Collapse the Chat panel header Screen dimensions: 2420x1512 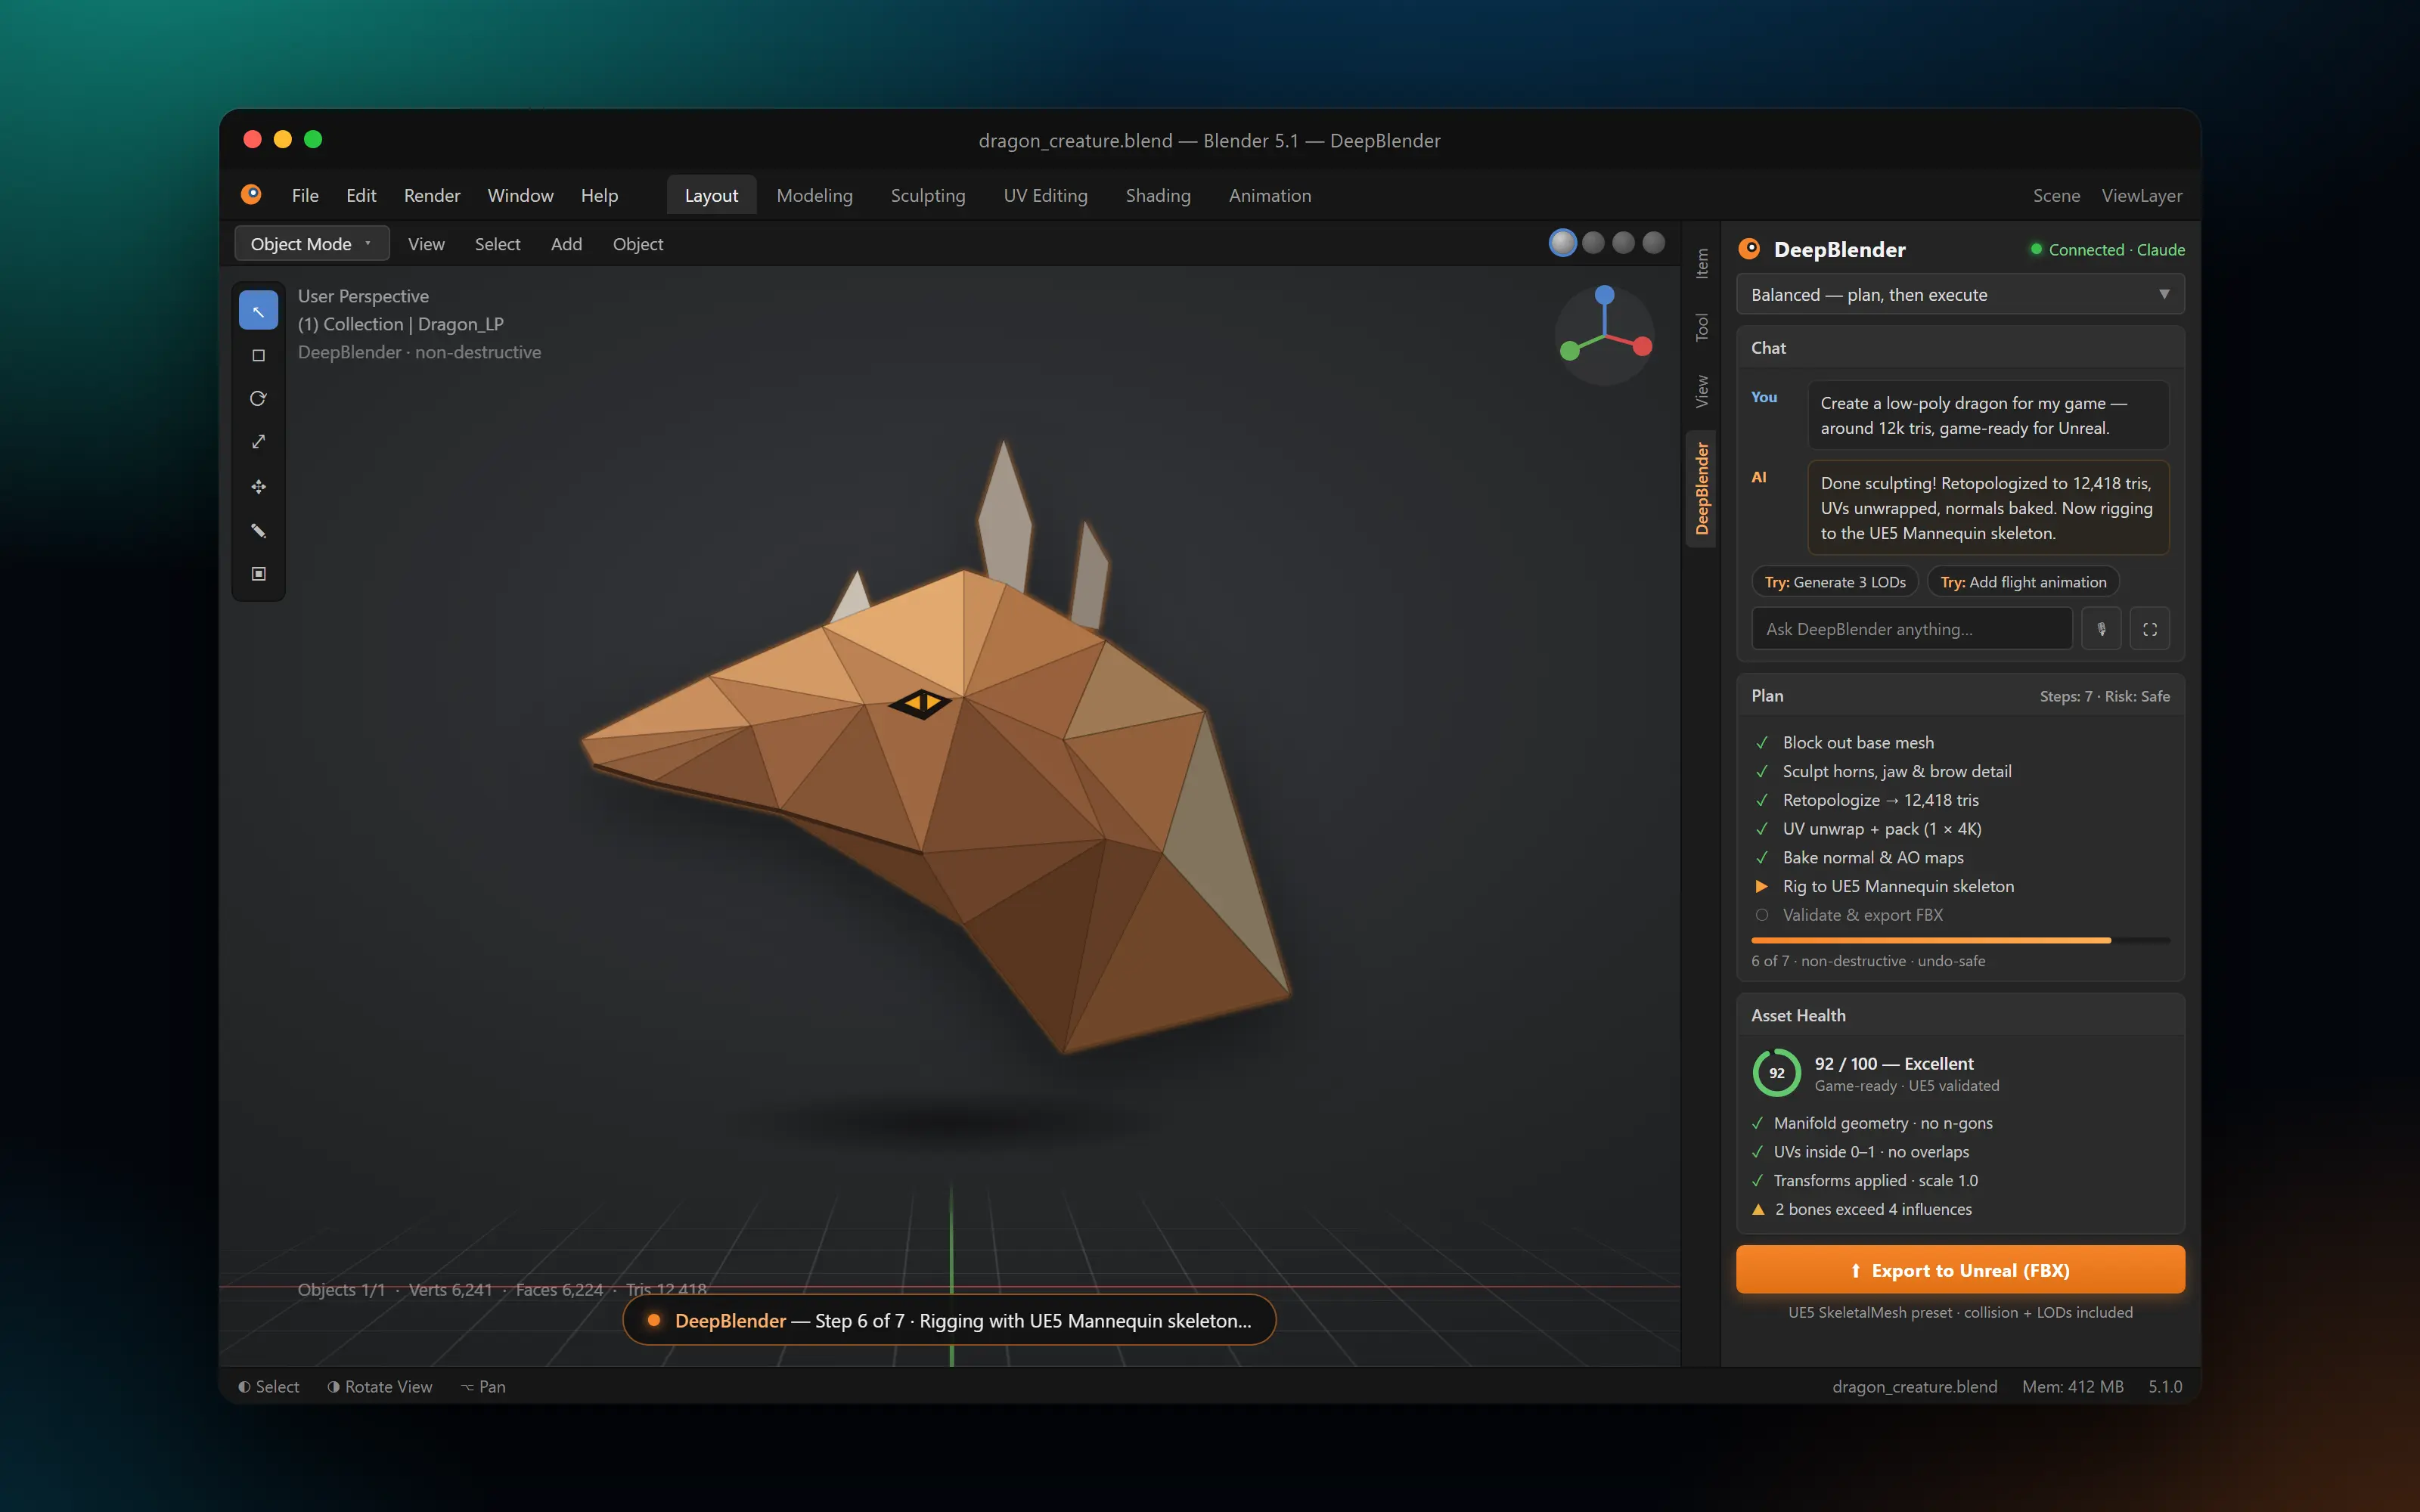(1960, 348)
